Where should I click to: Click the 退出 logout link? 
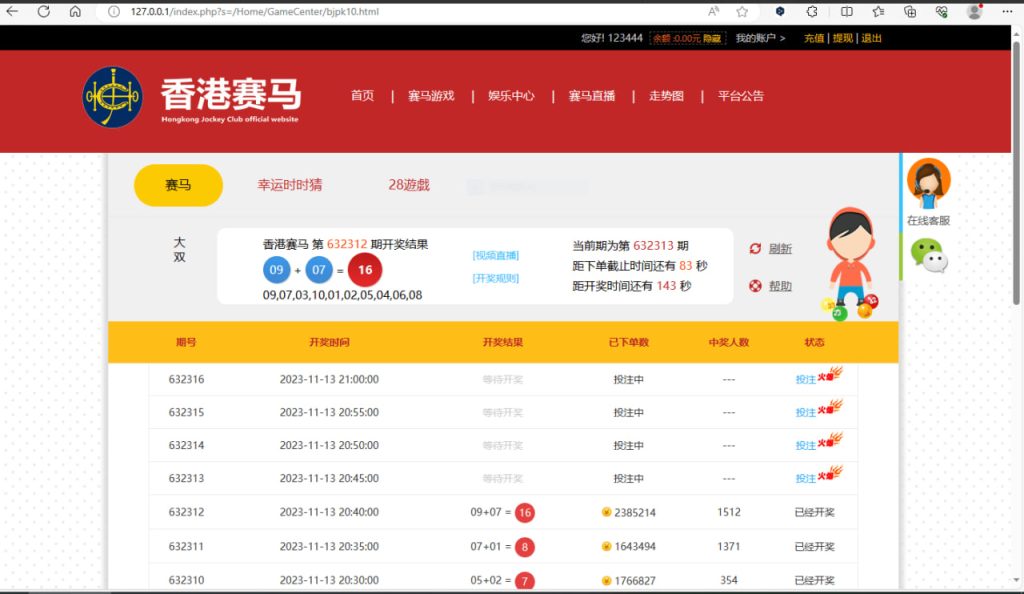(871, 38)
